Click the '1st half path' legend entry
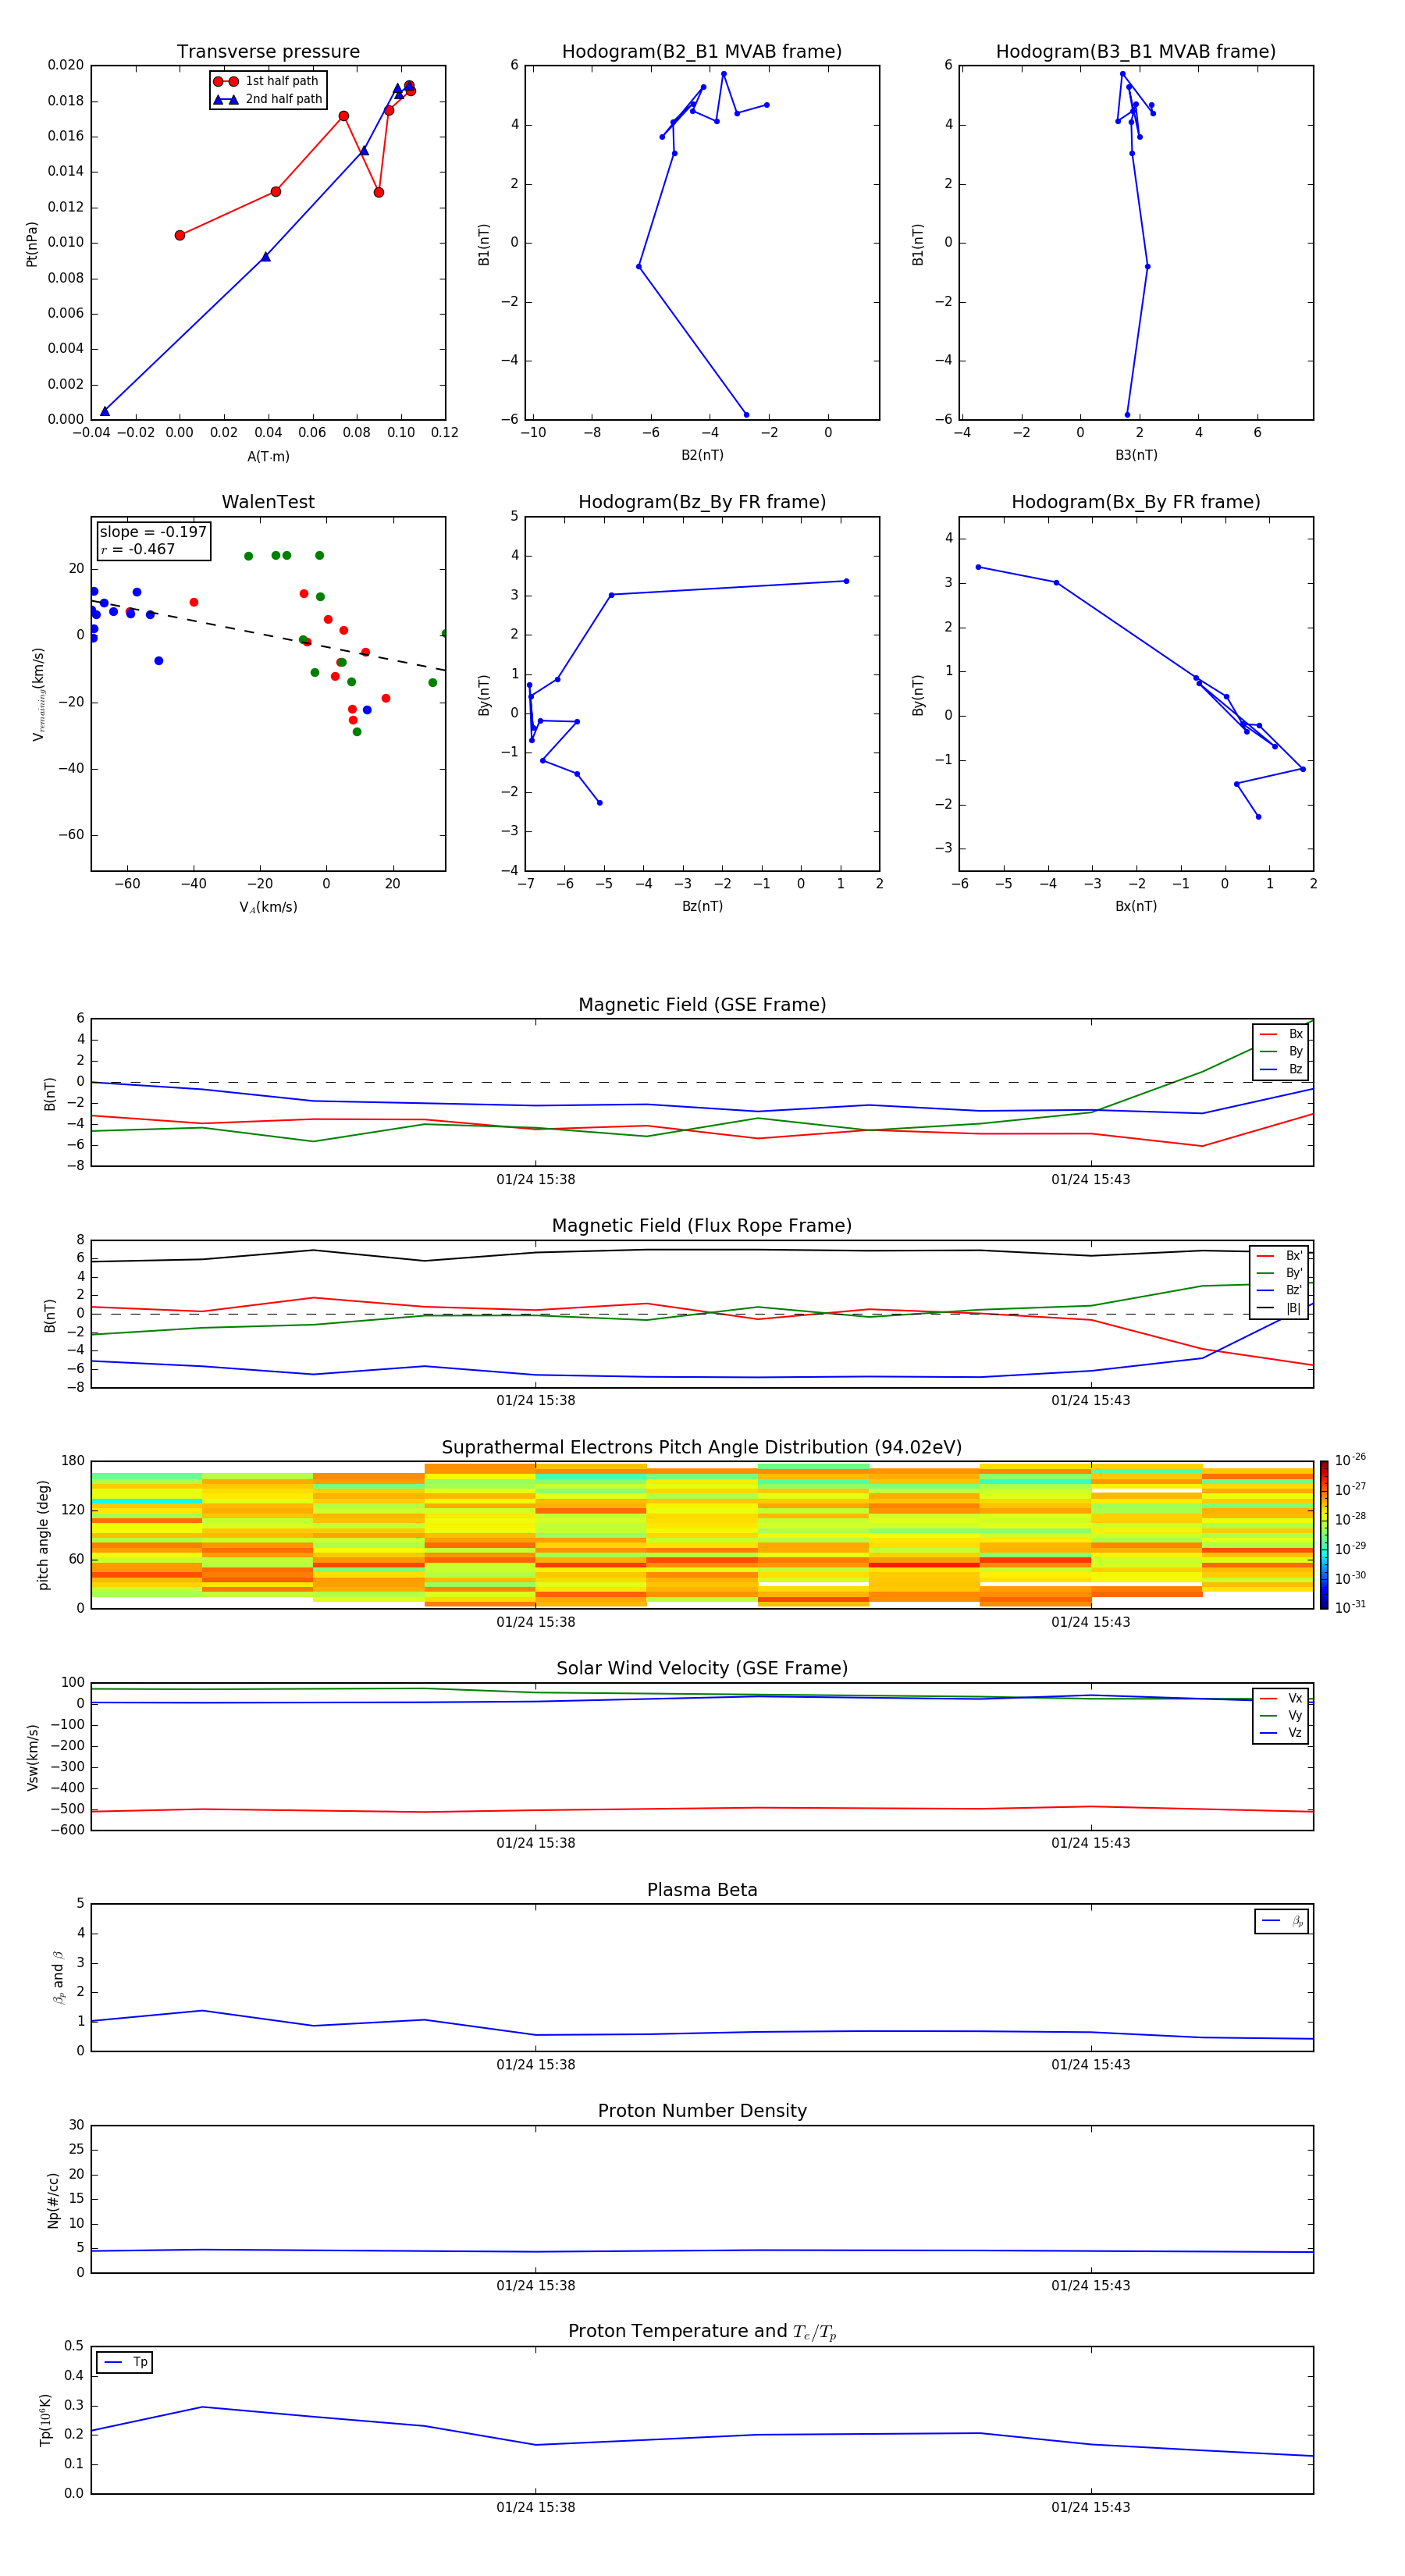 (x=267, y=81)
